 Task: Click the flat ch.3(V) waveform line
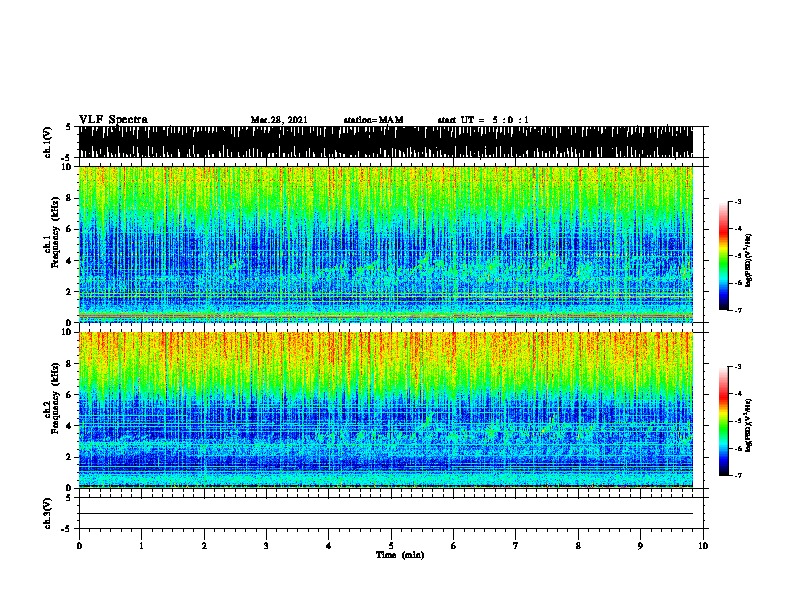coord(386,514)
